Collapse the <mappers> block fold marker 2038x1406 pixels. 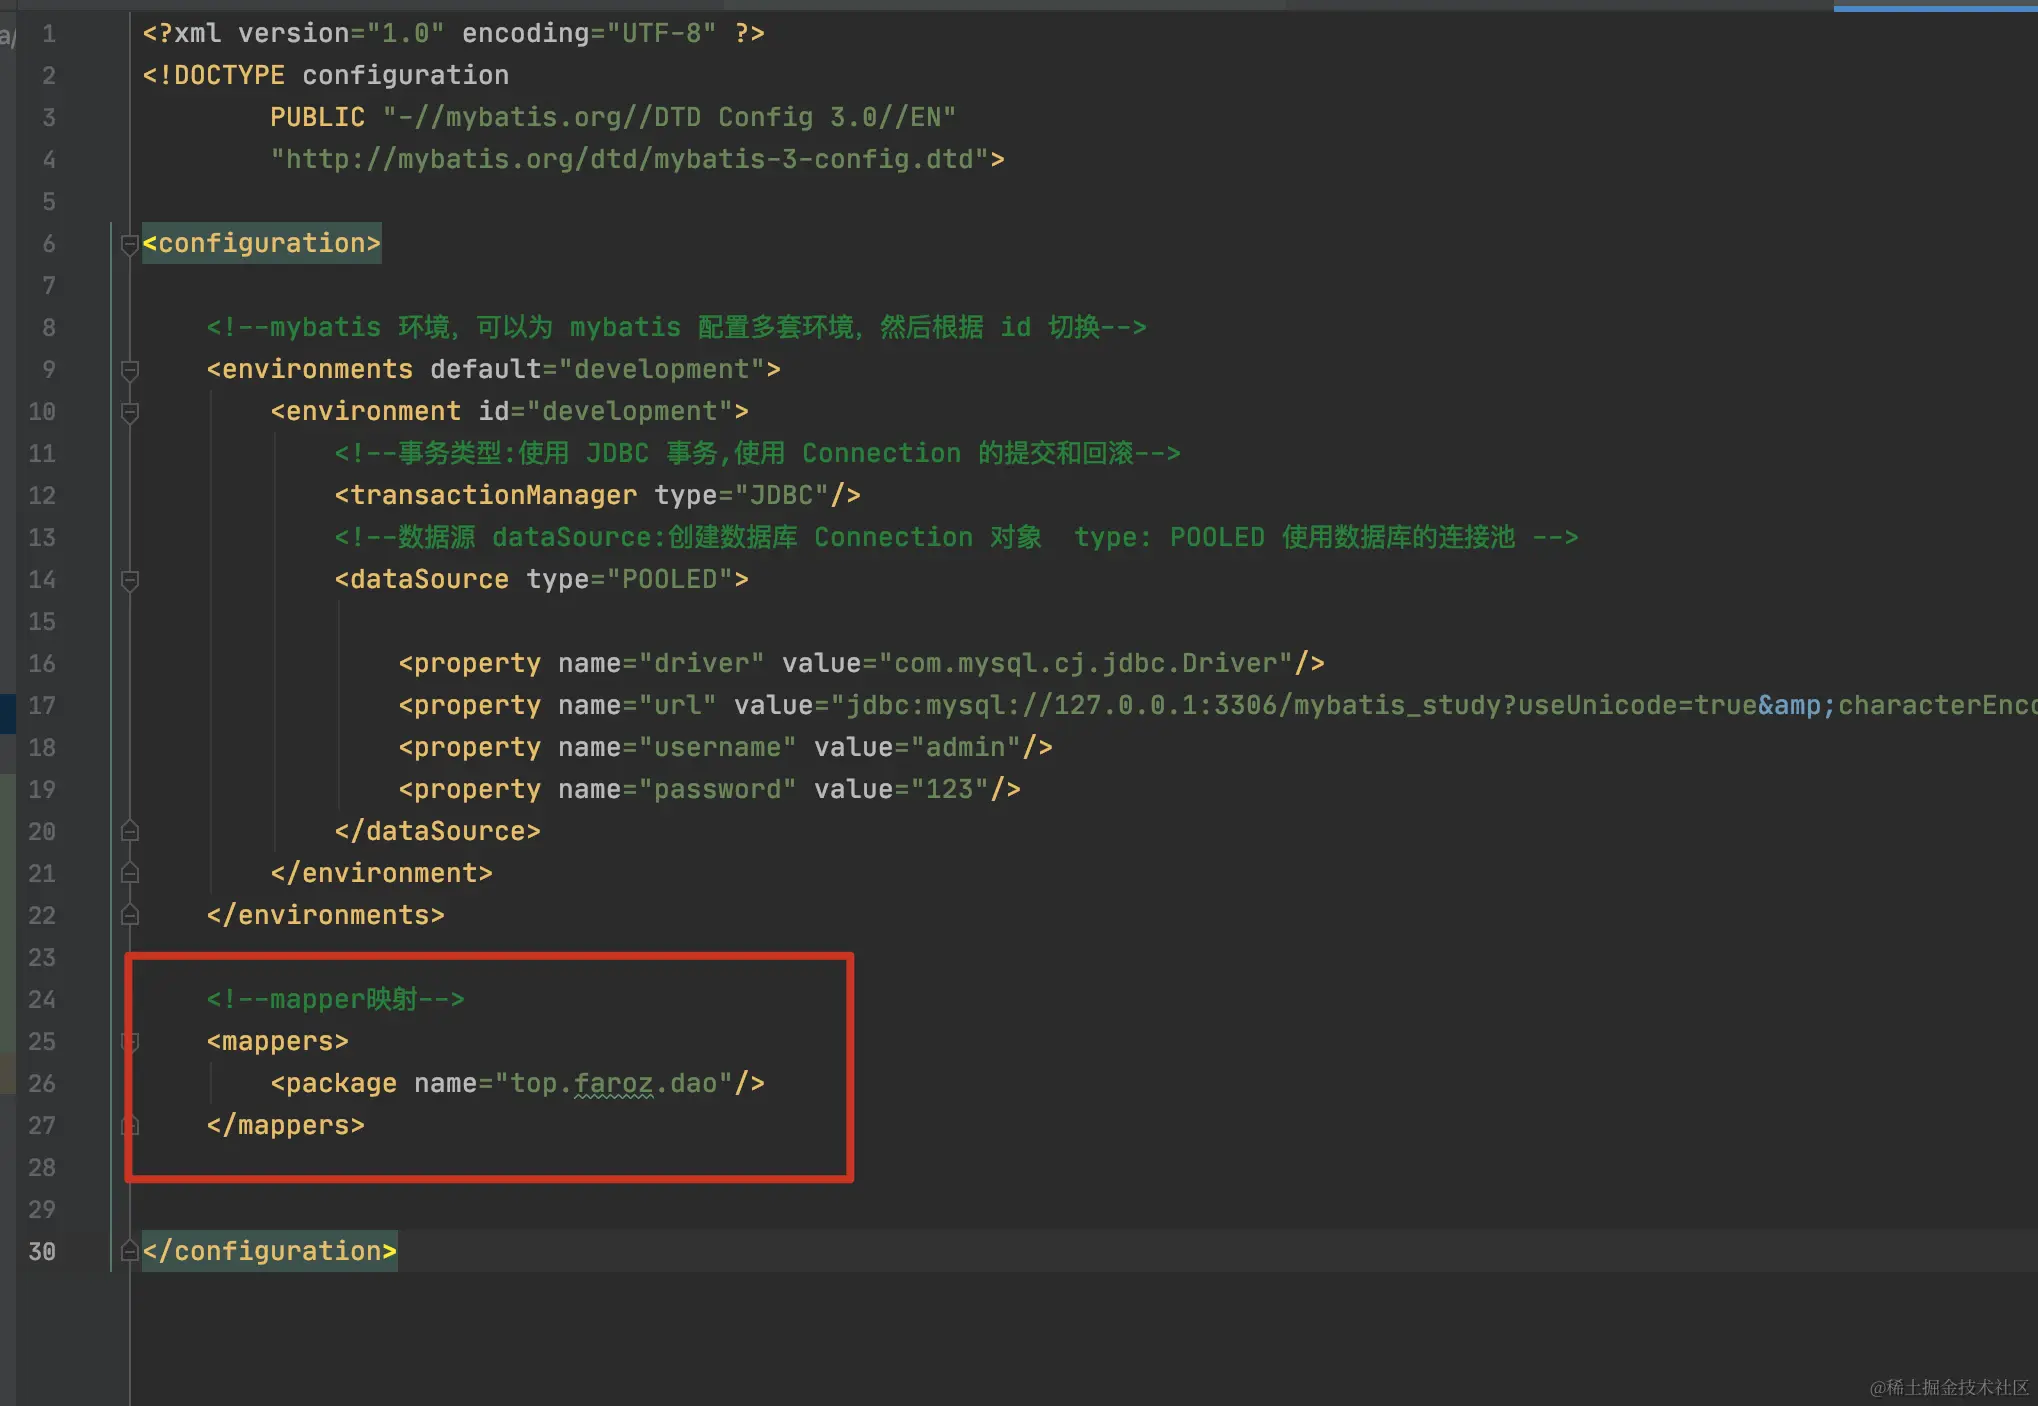tap(129, 1042)
